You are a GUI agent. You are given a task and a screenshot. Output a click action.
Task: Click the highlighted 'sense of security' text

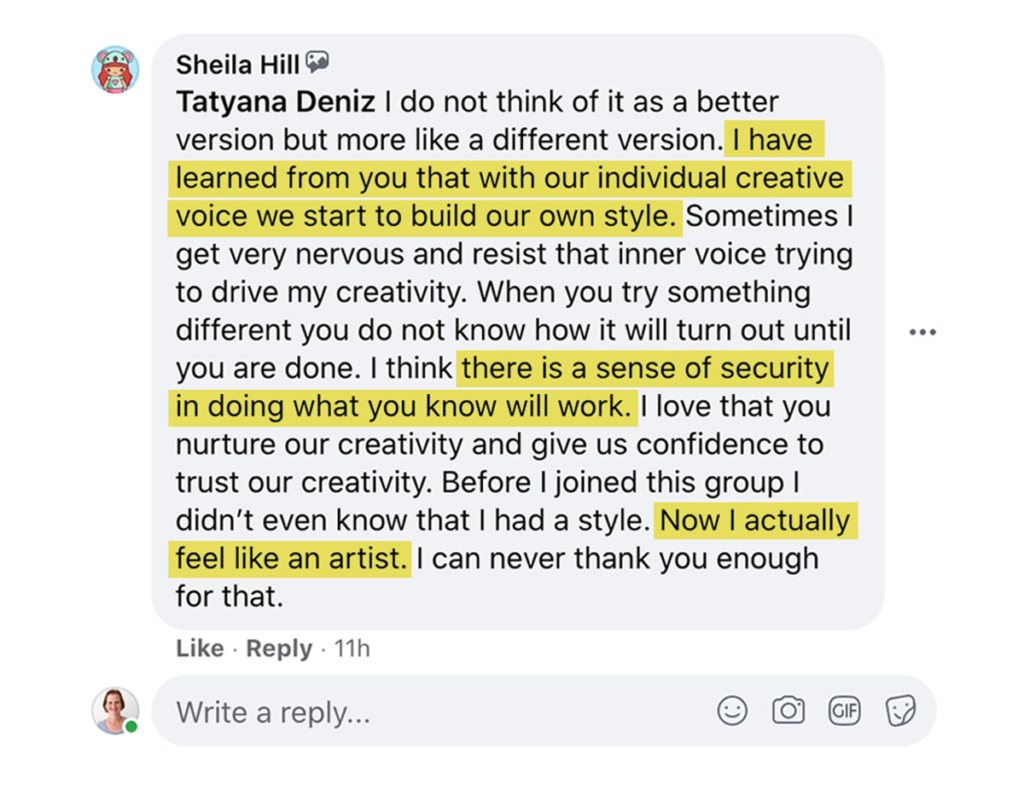coord(645,369)
